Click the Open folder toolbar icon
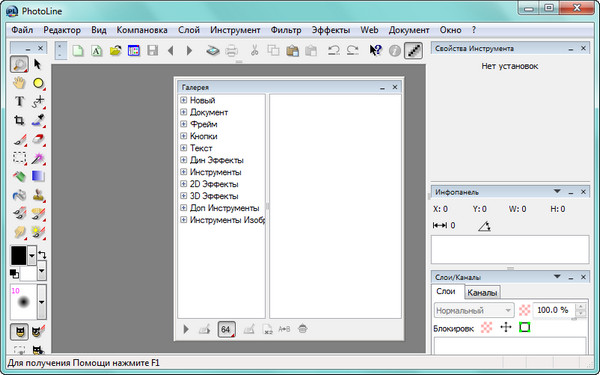Viewport: 600px width, 375px height. coord(115,51)
